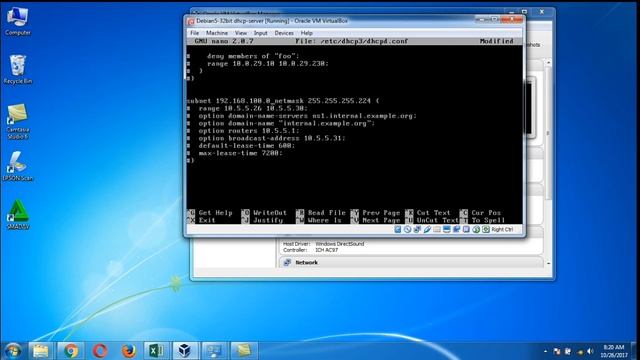Open the volume control in system tray
The height and width of the screenshot is (360, 640).
click(x=590, y=351)
